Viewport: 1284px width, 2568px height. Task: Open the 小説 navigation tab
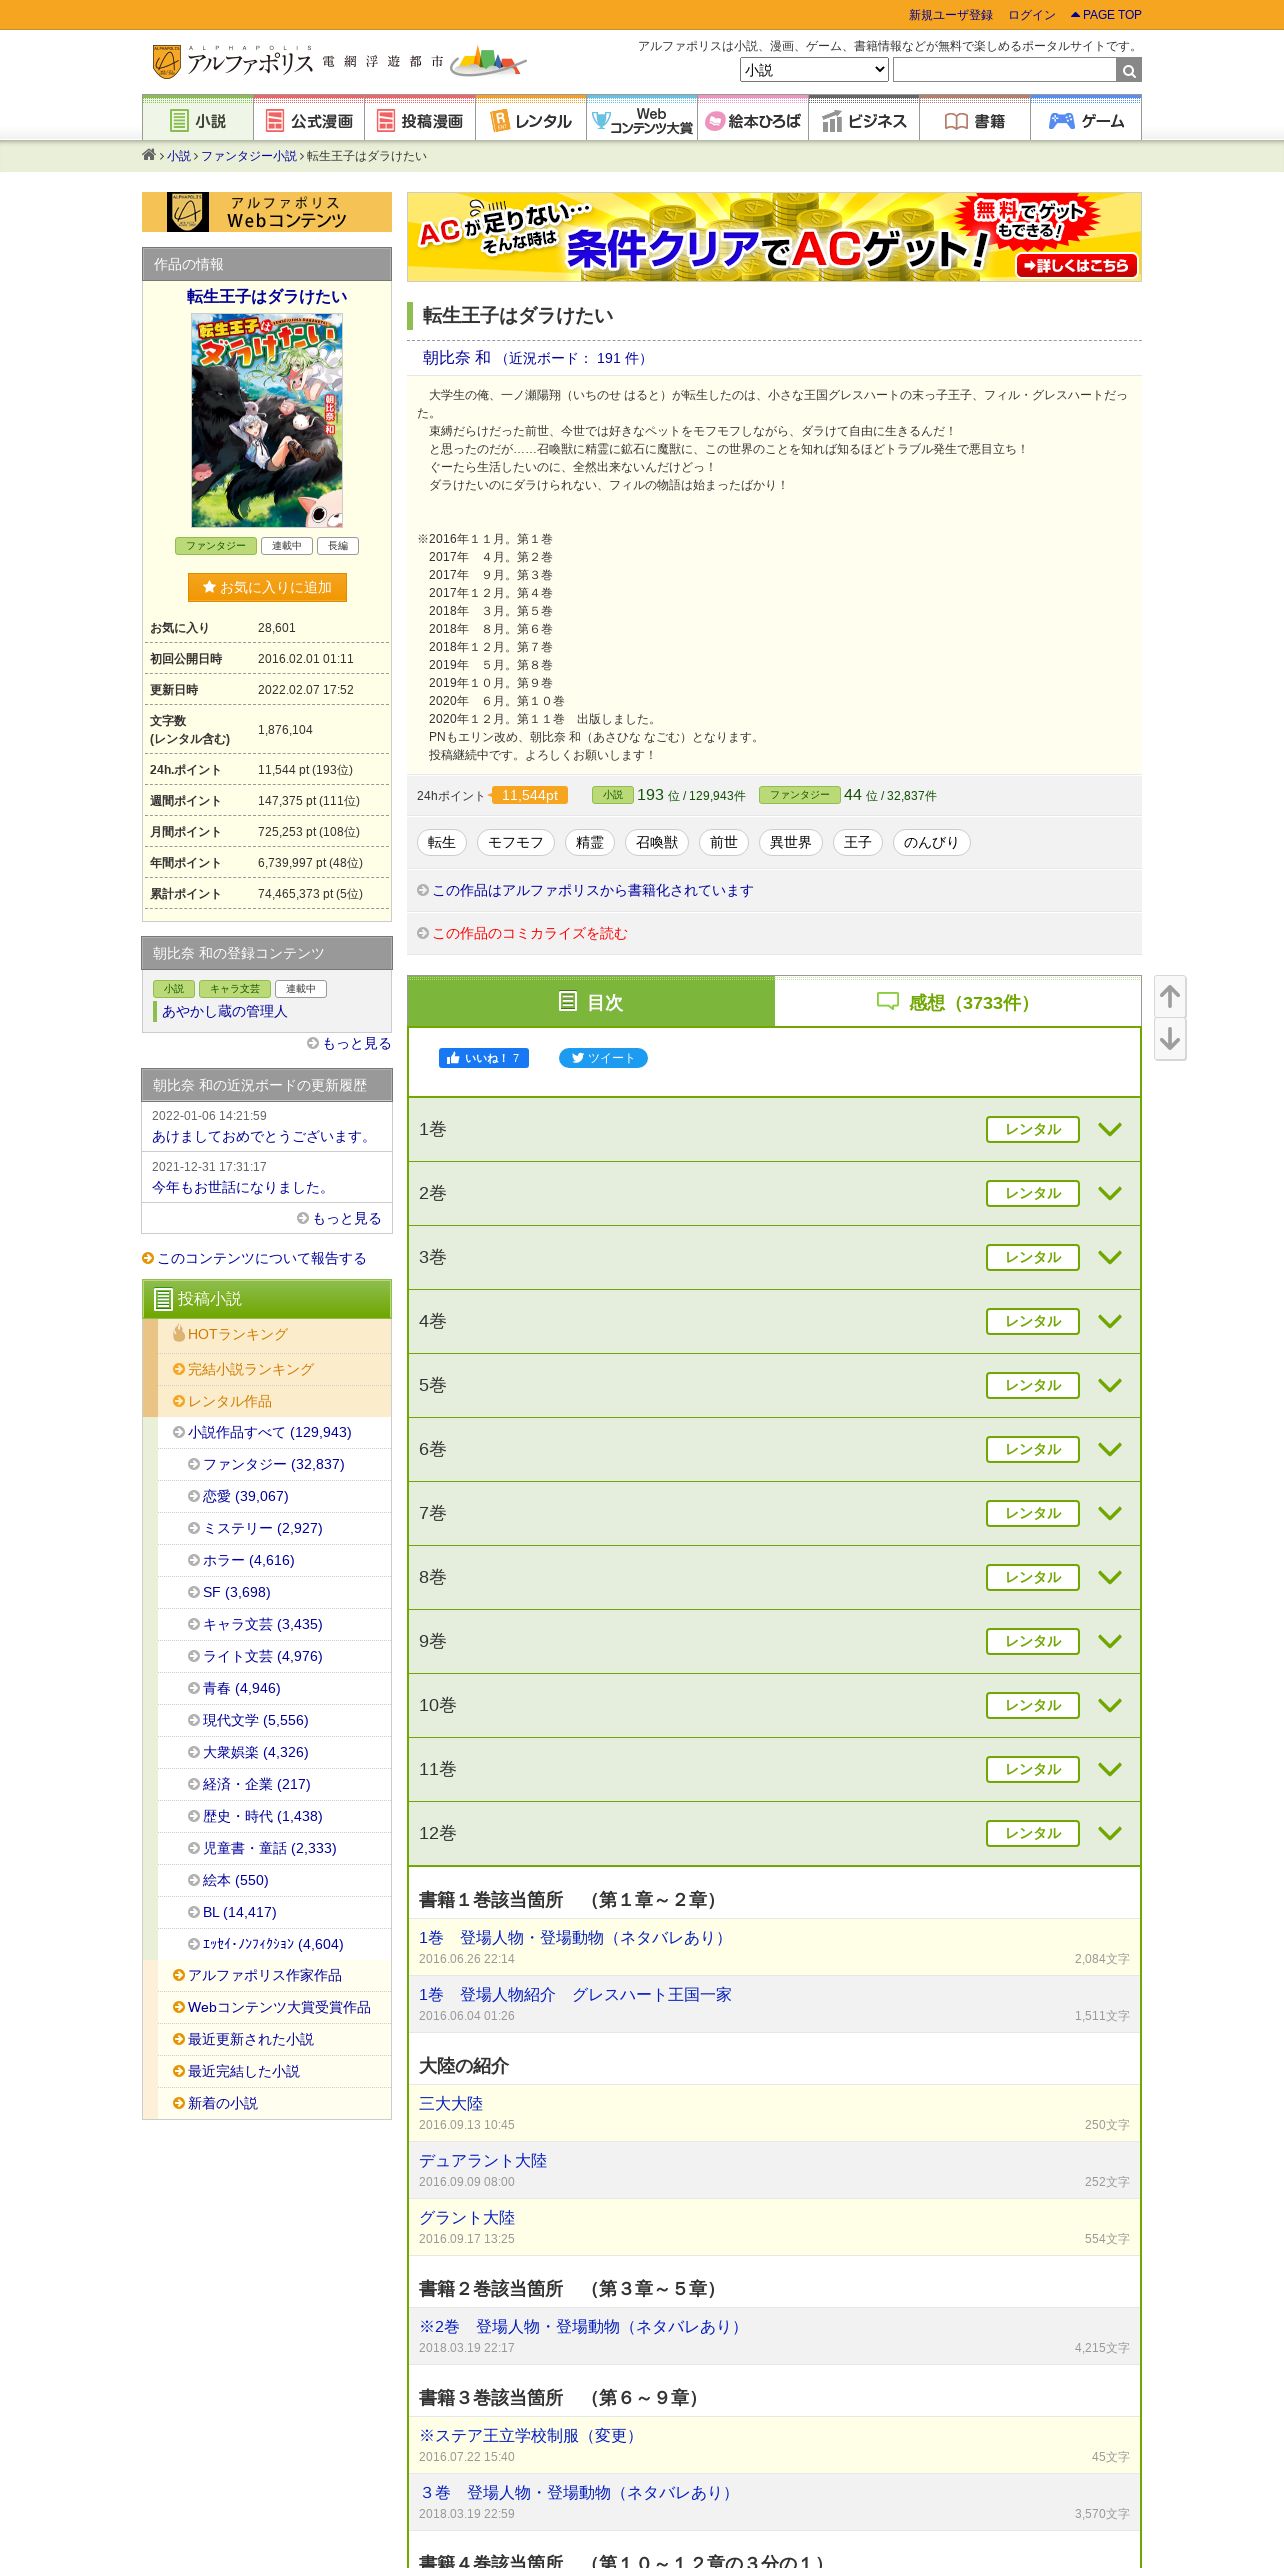(198, 120)
